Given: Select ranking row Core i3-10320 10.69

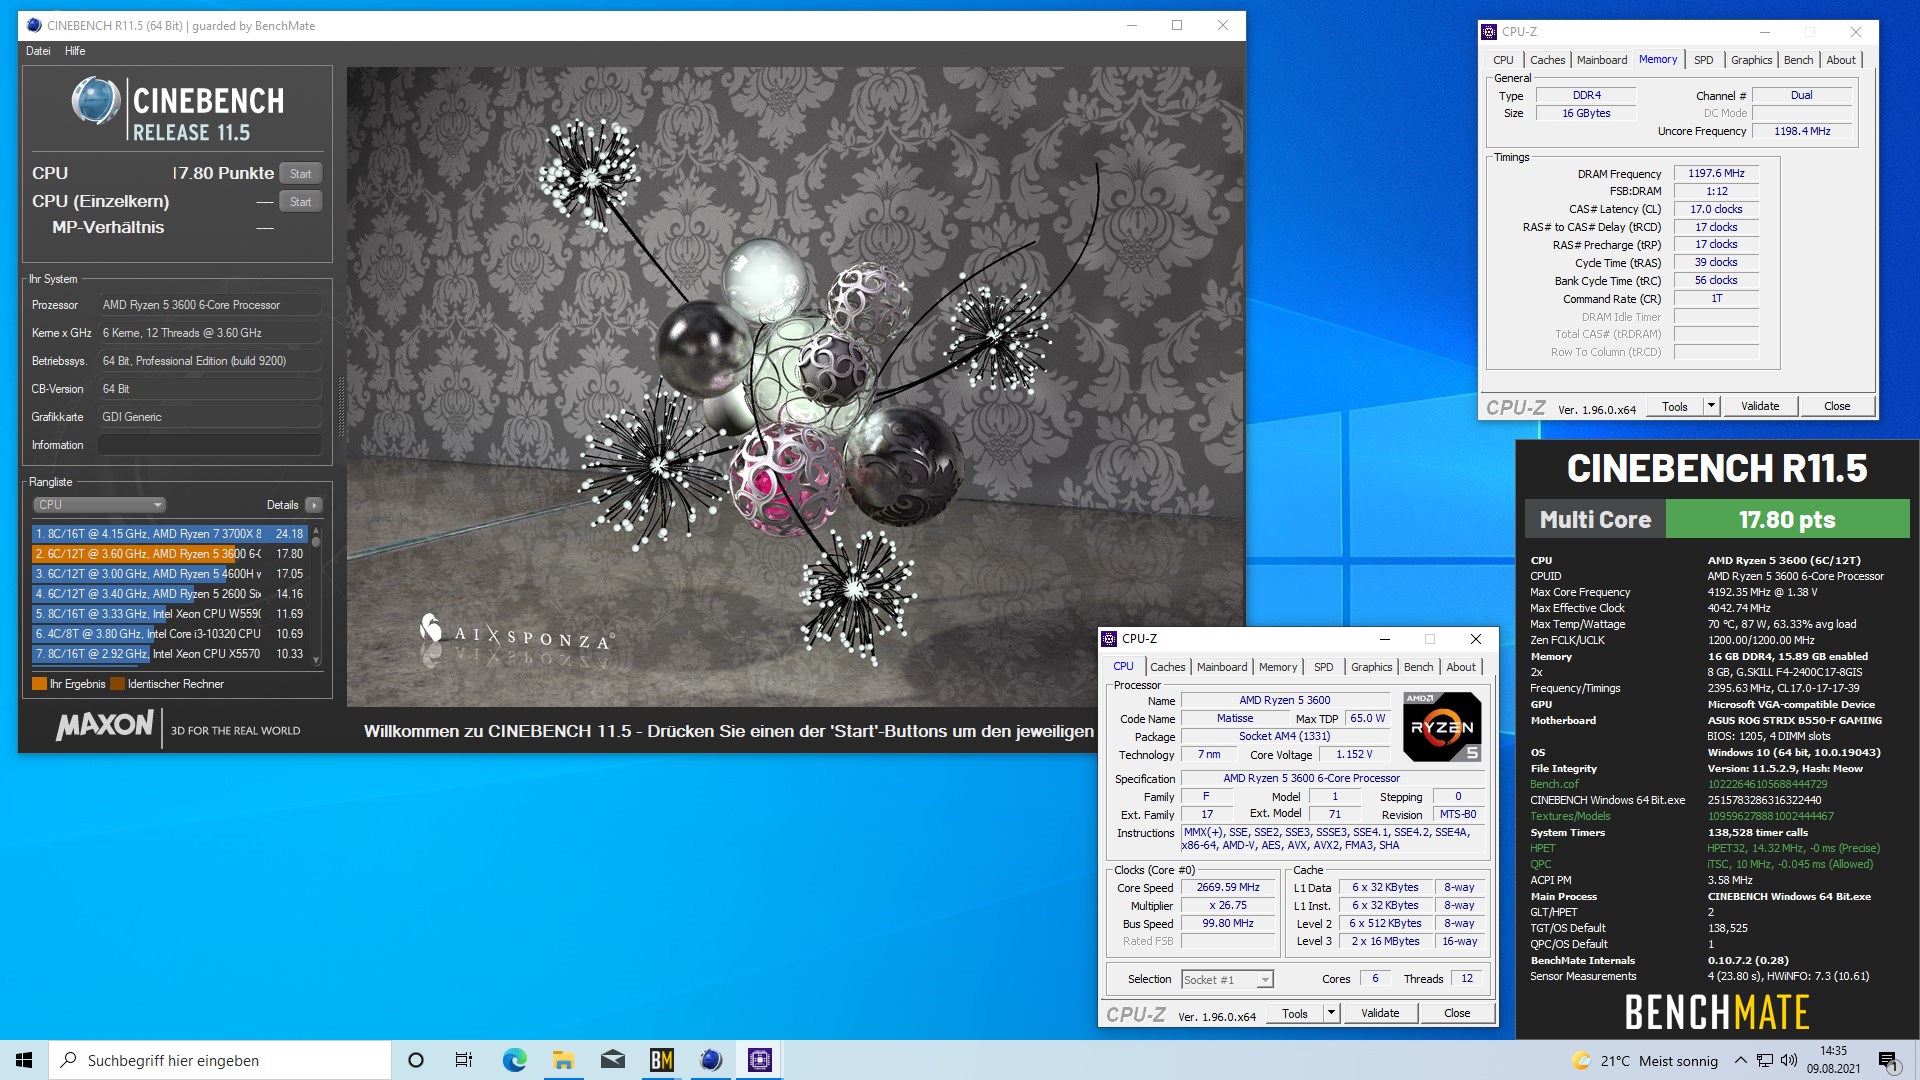Looking at the screenshot, I should click(x=169, y=634).
